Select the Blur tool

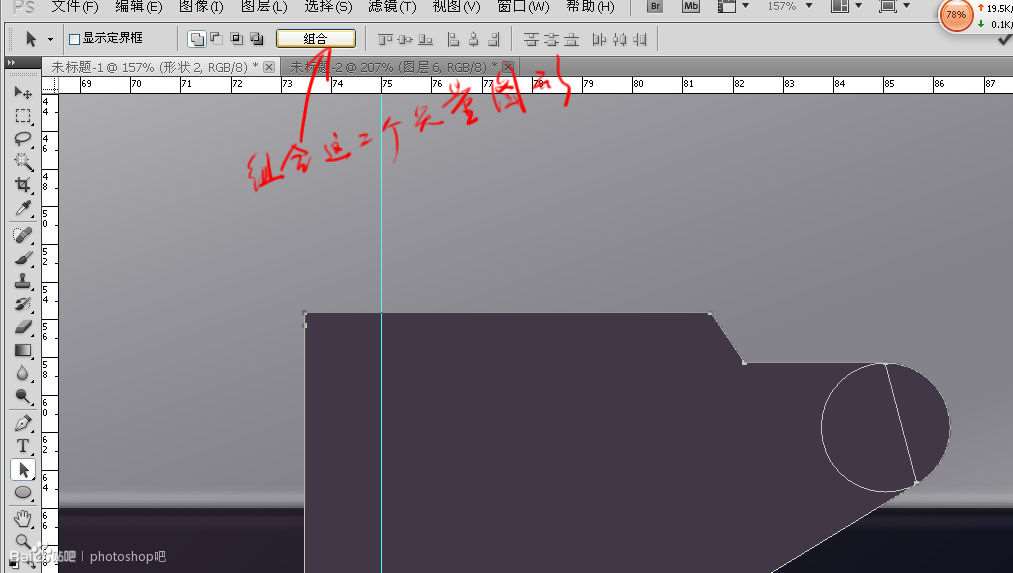[23, 373]
